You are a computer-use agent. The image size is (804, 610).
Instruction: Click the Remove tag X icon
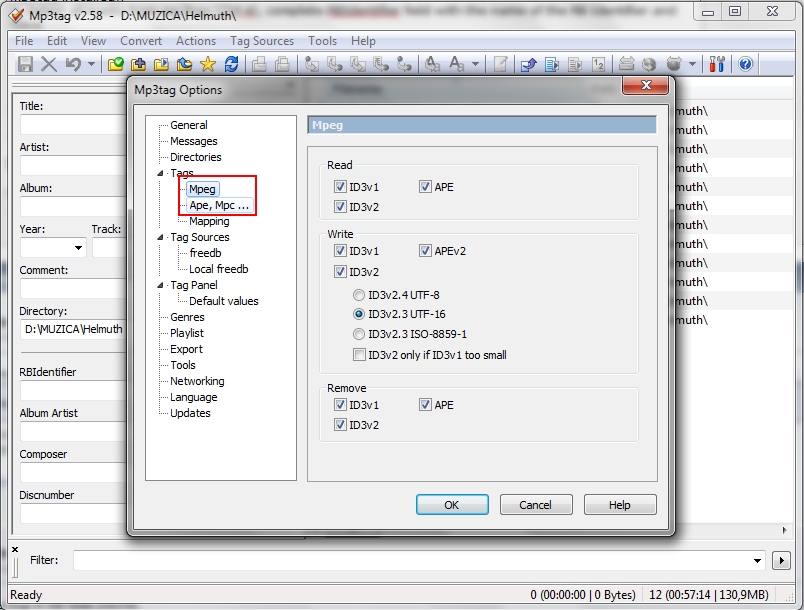click(49, 64)
